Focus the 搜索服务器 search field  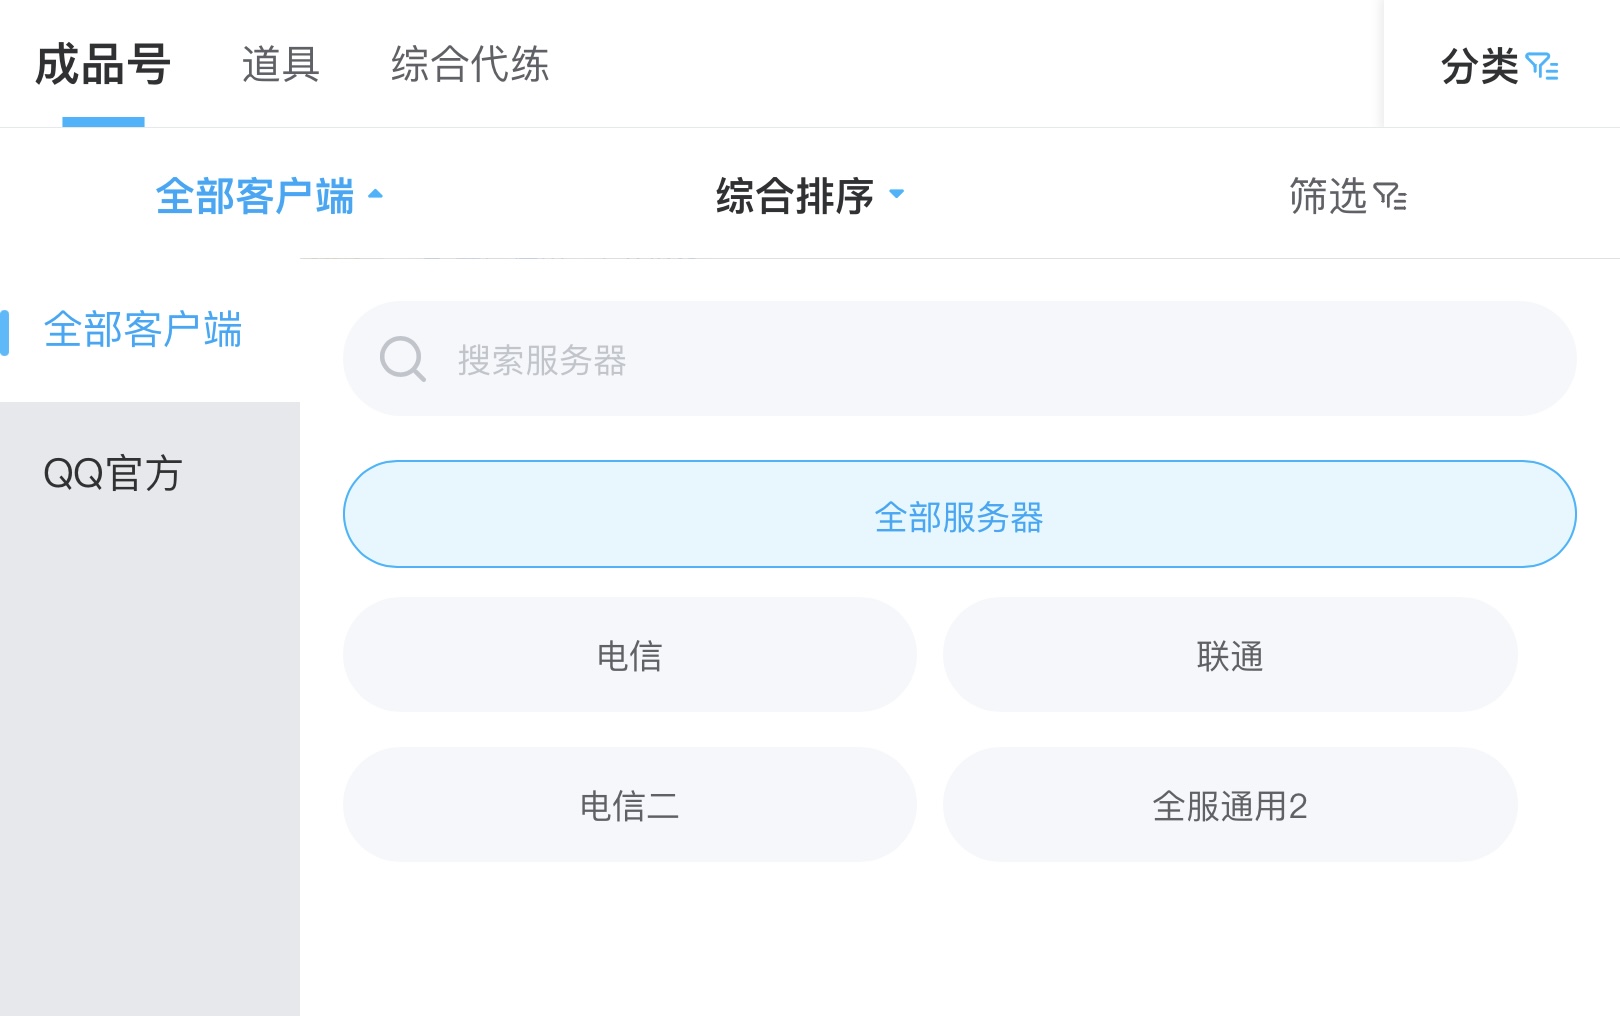[960, 359]
